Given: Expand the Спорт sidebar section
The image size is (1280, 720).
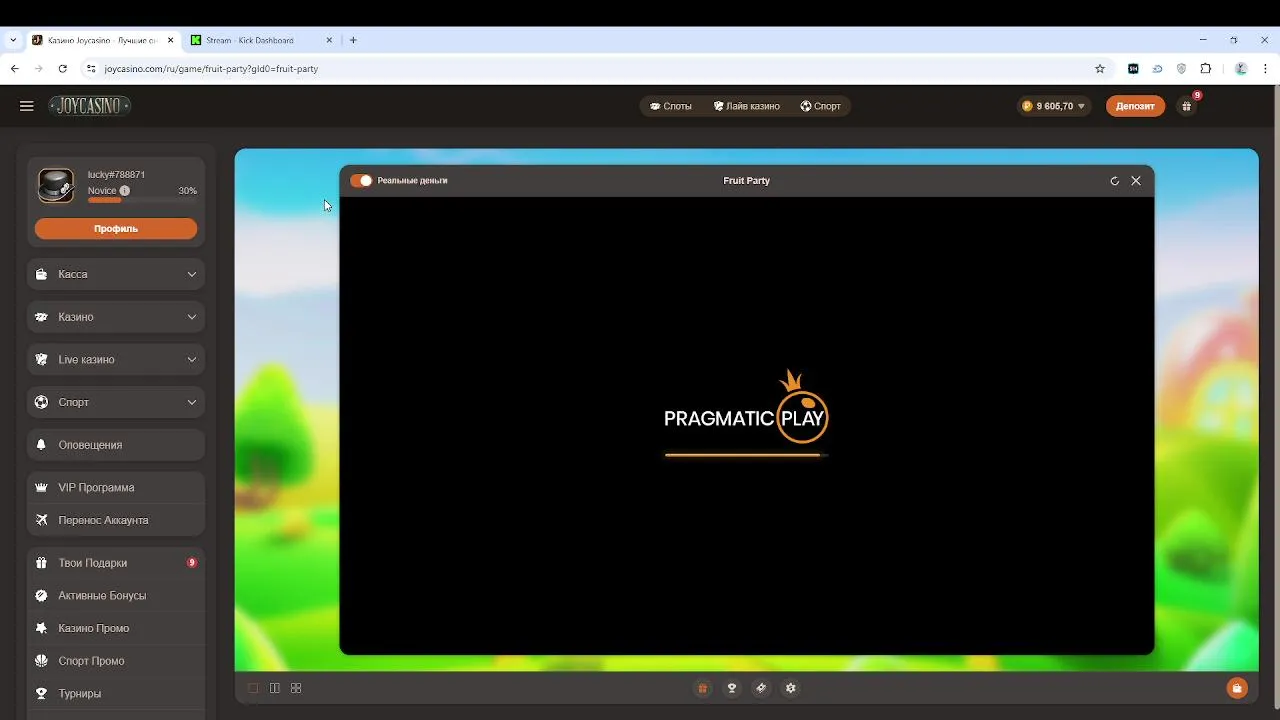Looking at the screenshot, I should click(116, 402).
